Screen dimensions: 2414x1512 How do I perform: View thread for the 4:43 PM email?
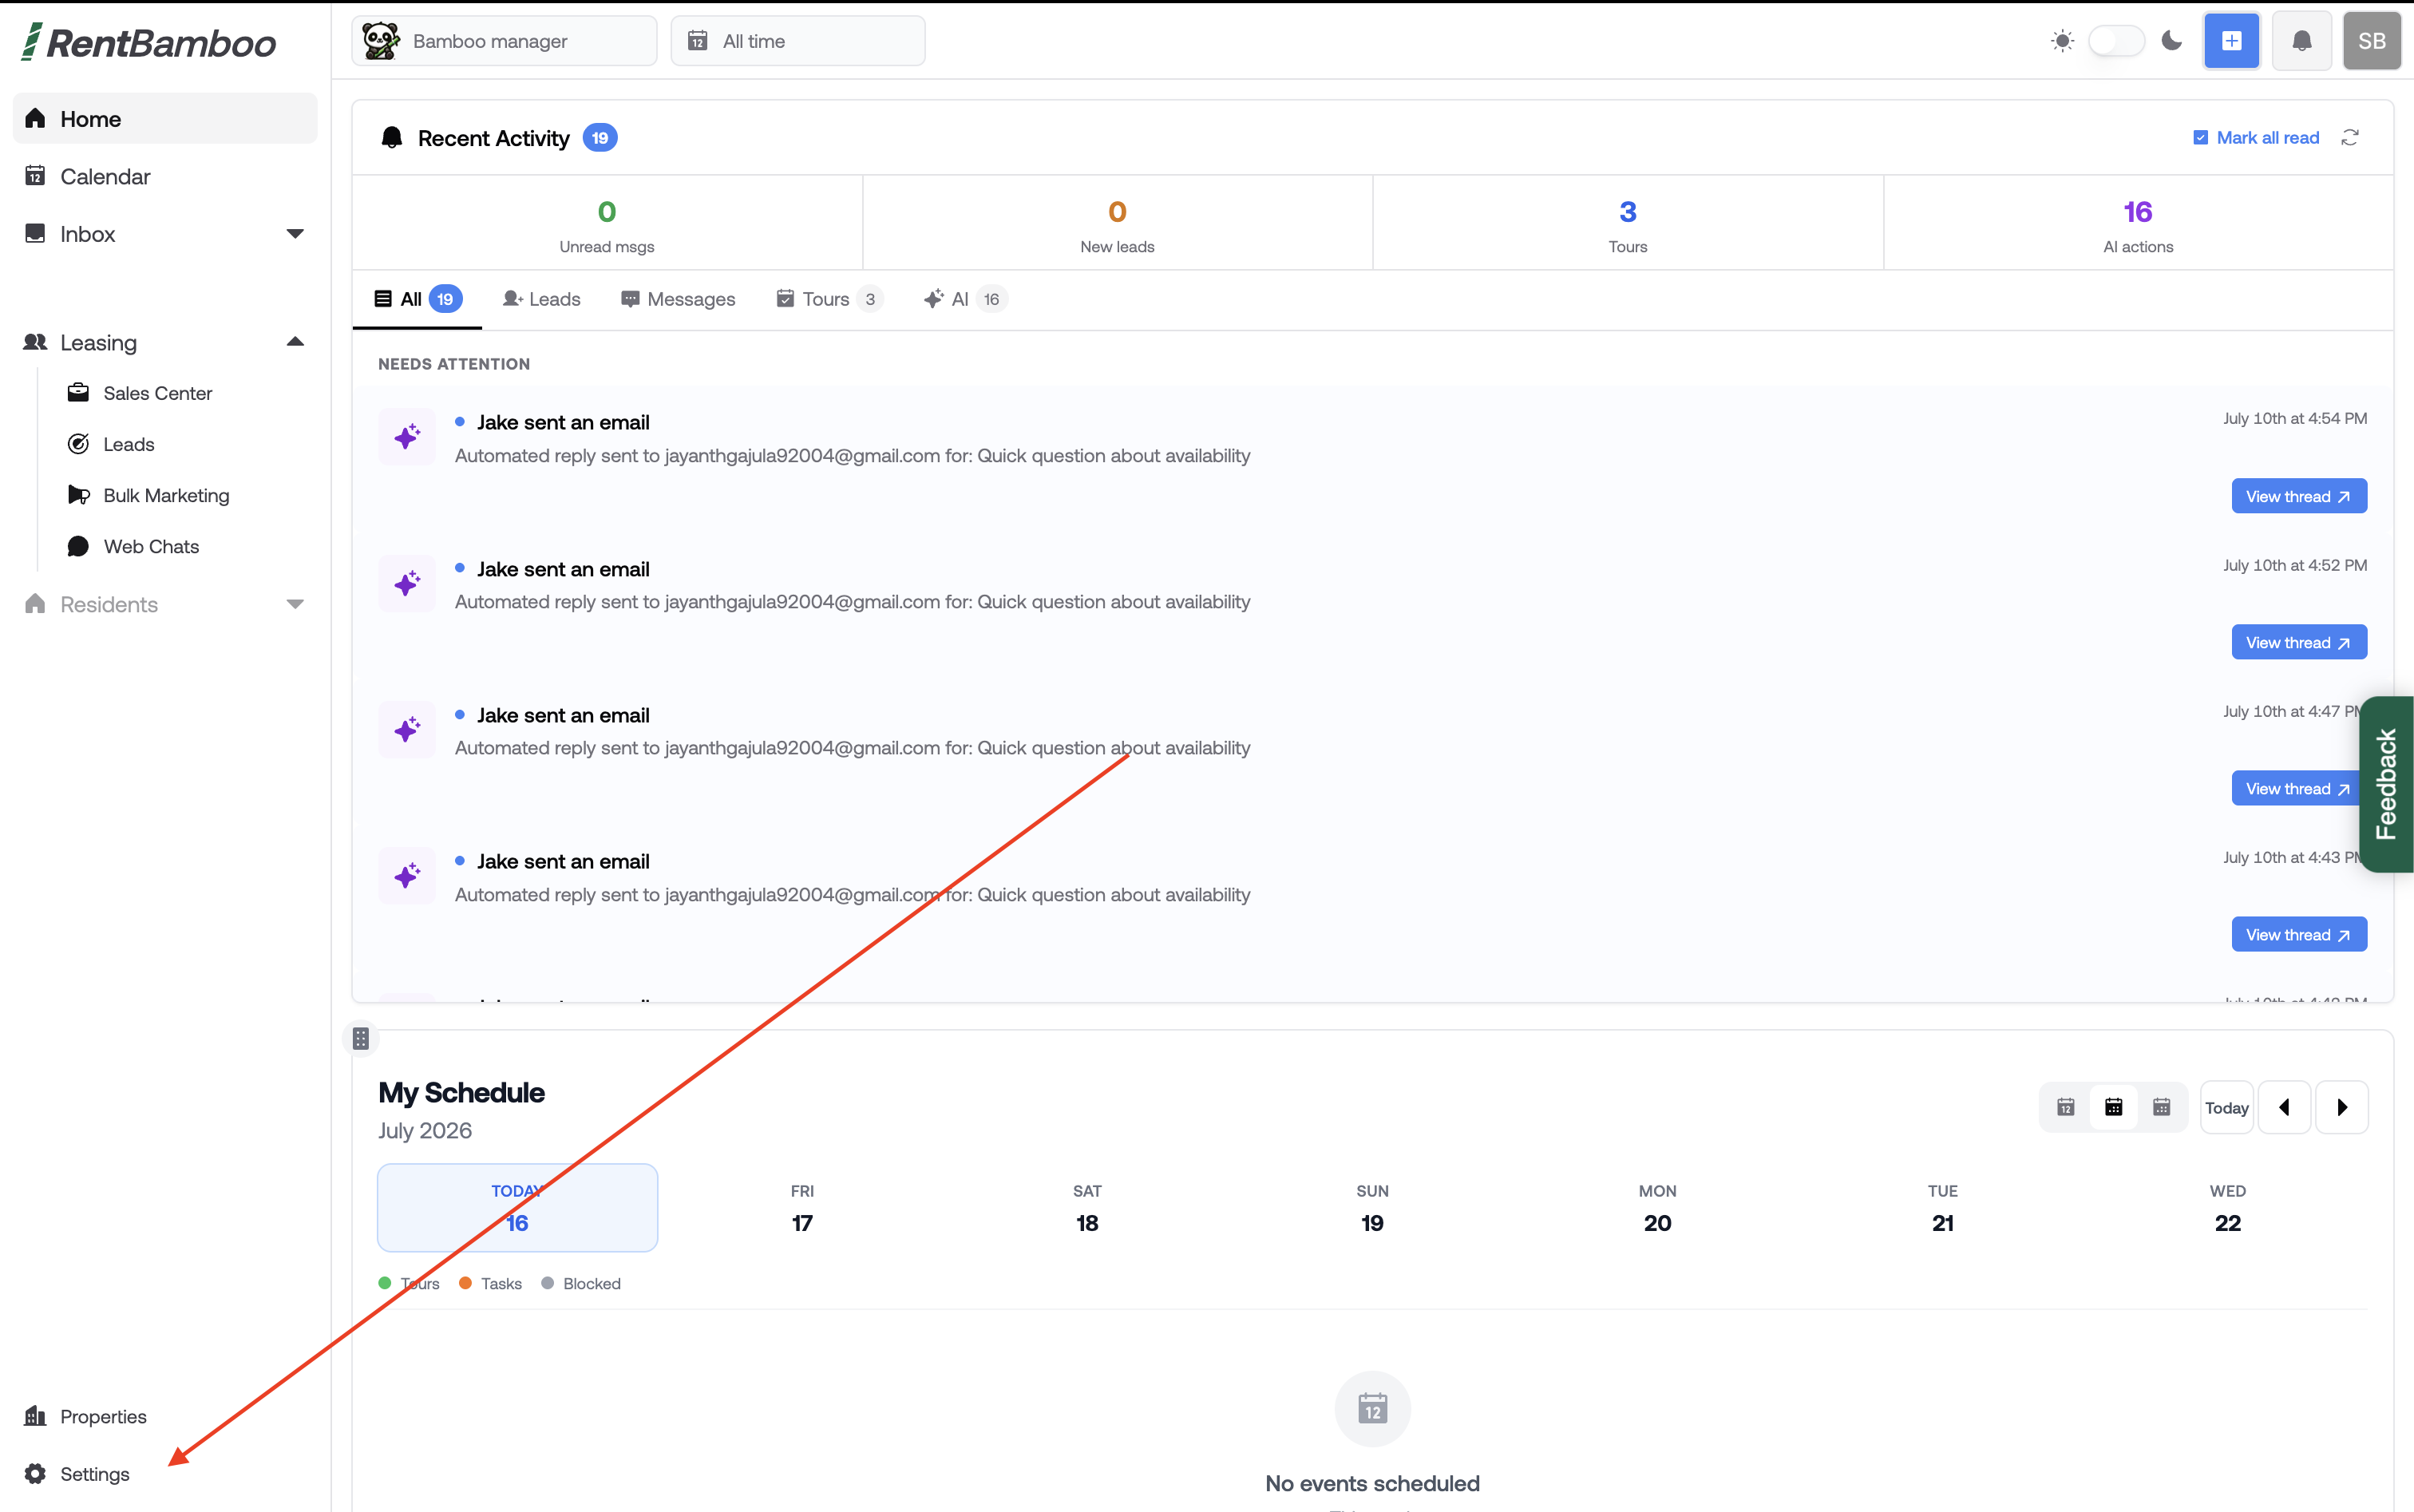2298,934
